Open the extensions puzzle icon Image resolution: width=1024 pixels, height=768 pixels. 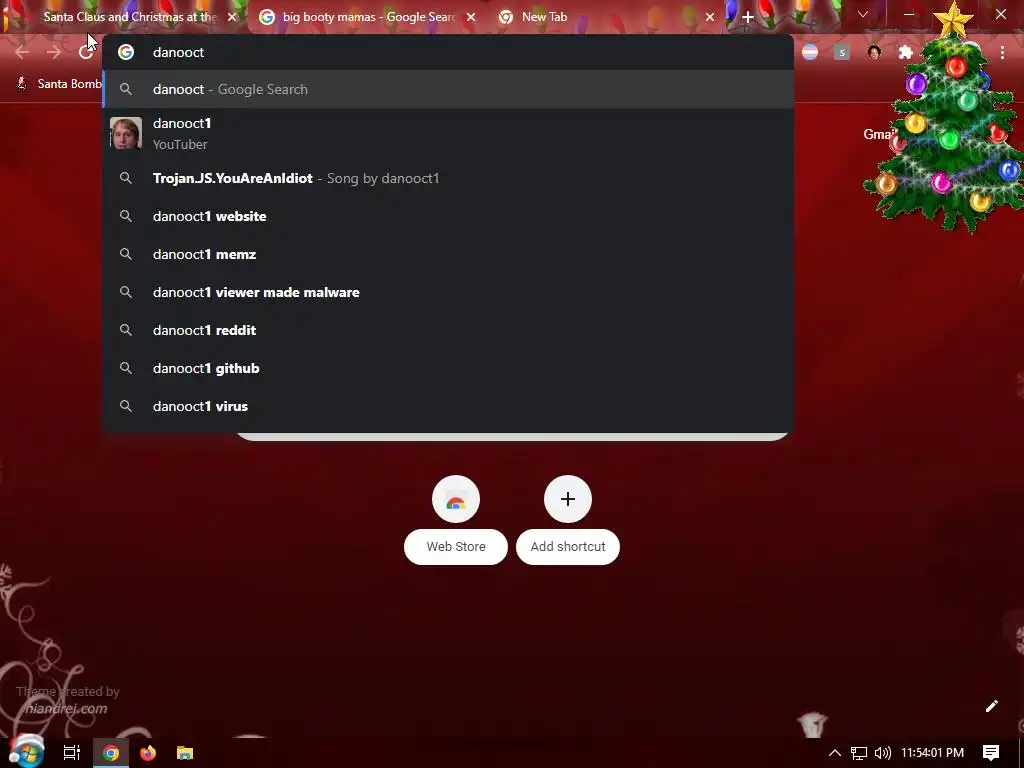click(906, 52)
